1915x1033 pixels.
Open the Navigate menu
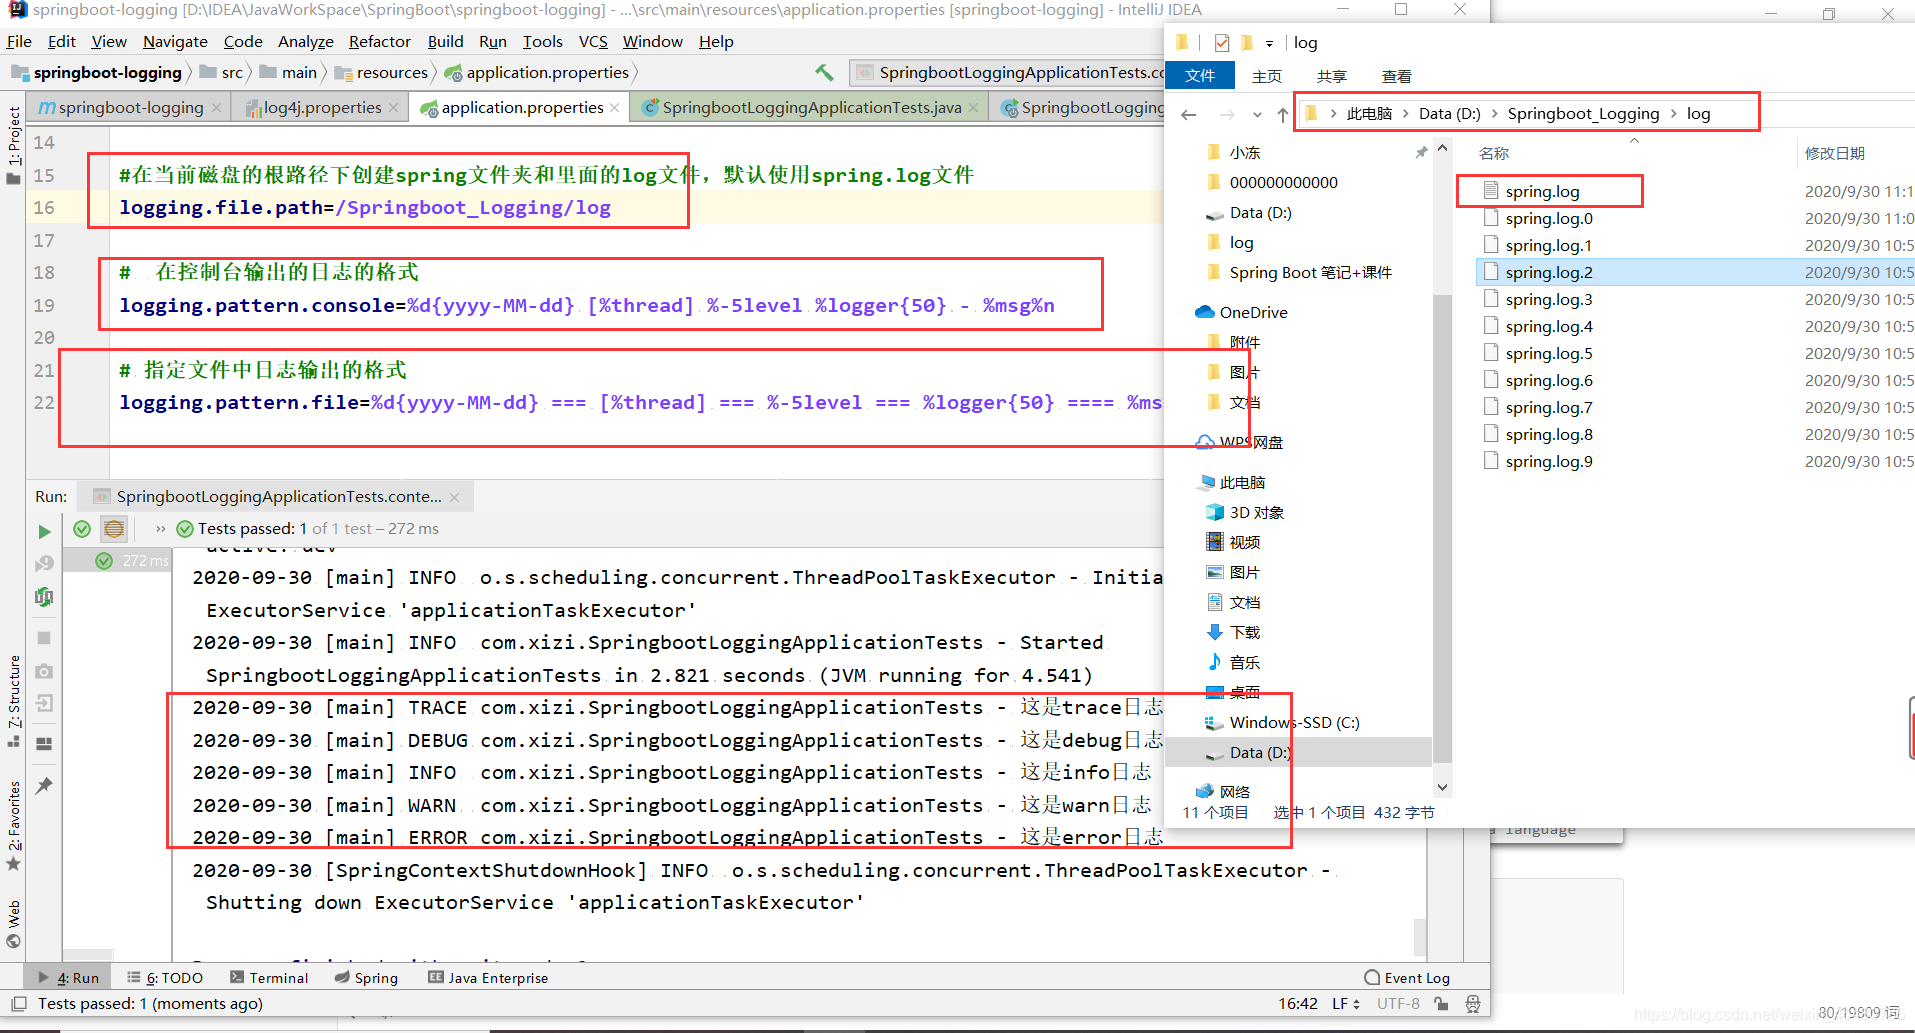pyautogui.click(x=175, y=42)
